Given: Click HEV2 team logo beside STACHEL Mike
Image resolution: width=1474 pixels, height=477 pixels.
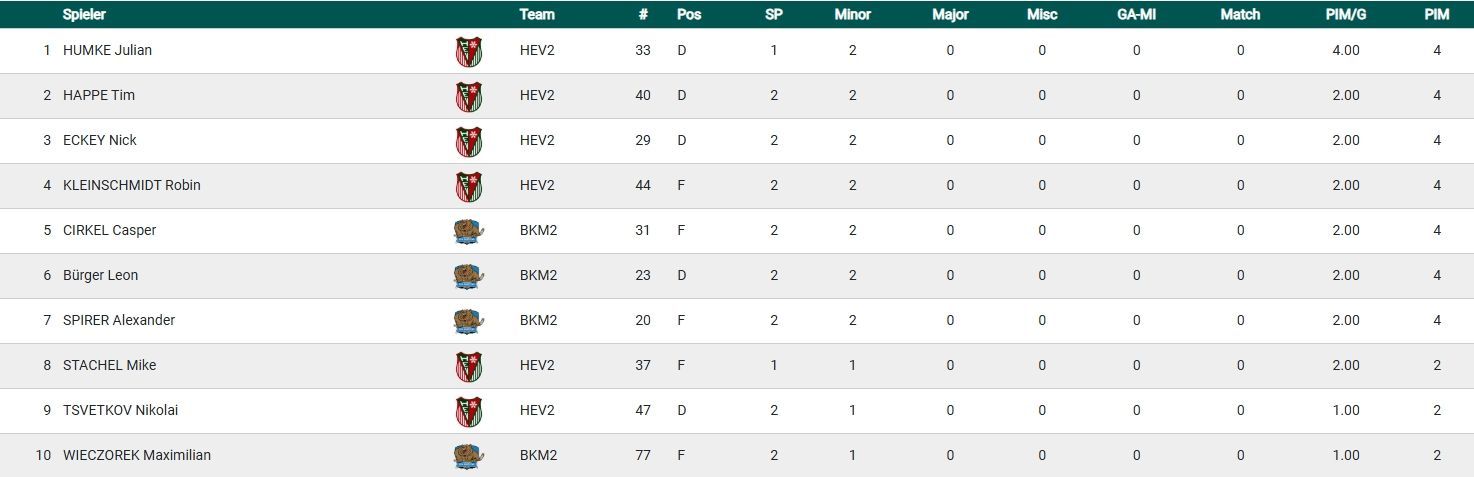Looking at the screenshot, I should tap(468, 366).
